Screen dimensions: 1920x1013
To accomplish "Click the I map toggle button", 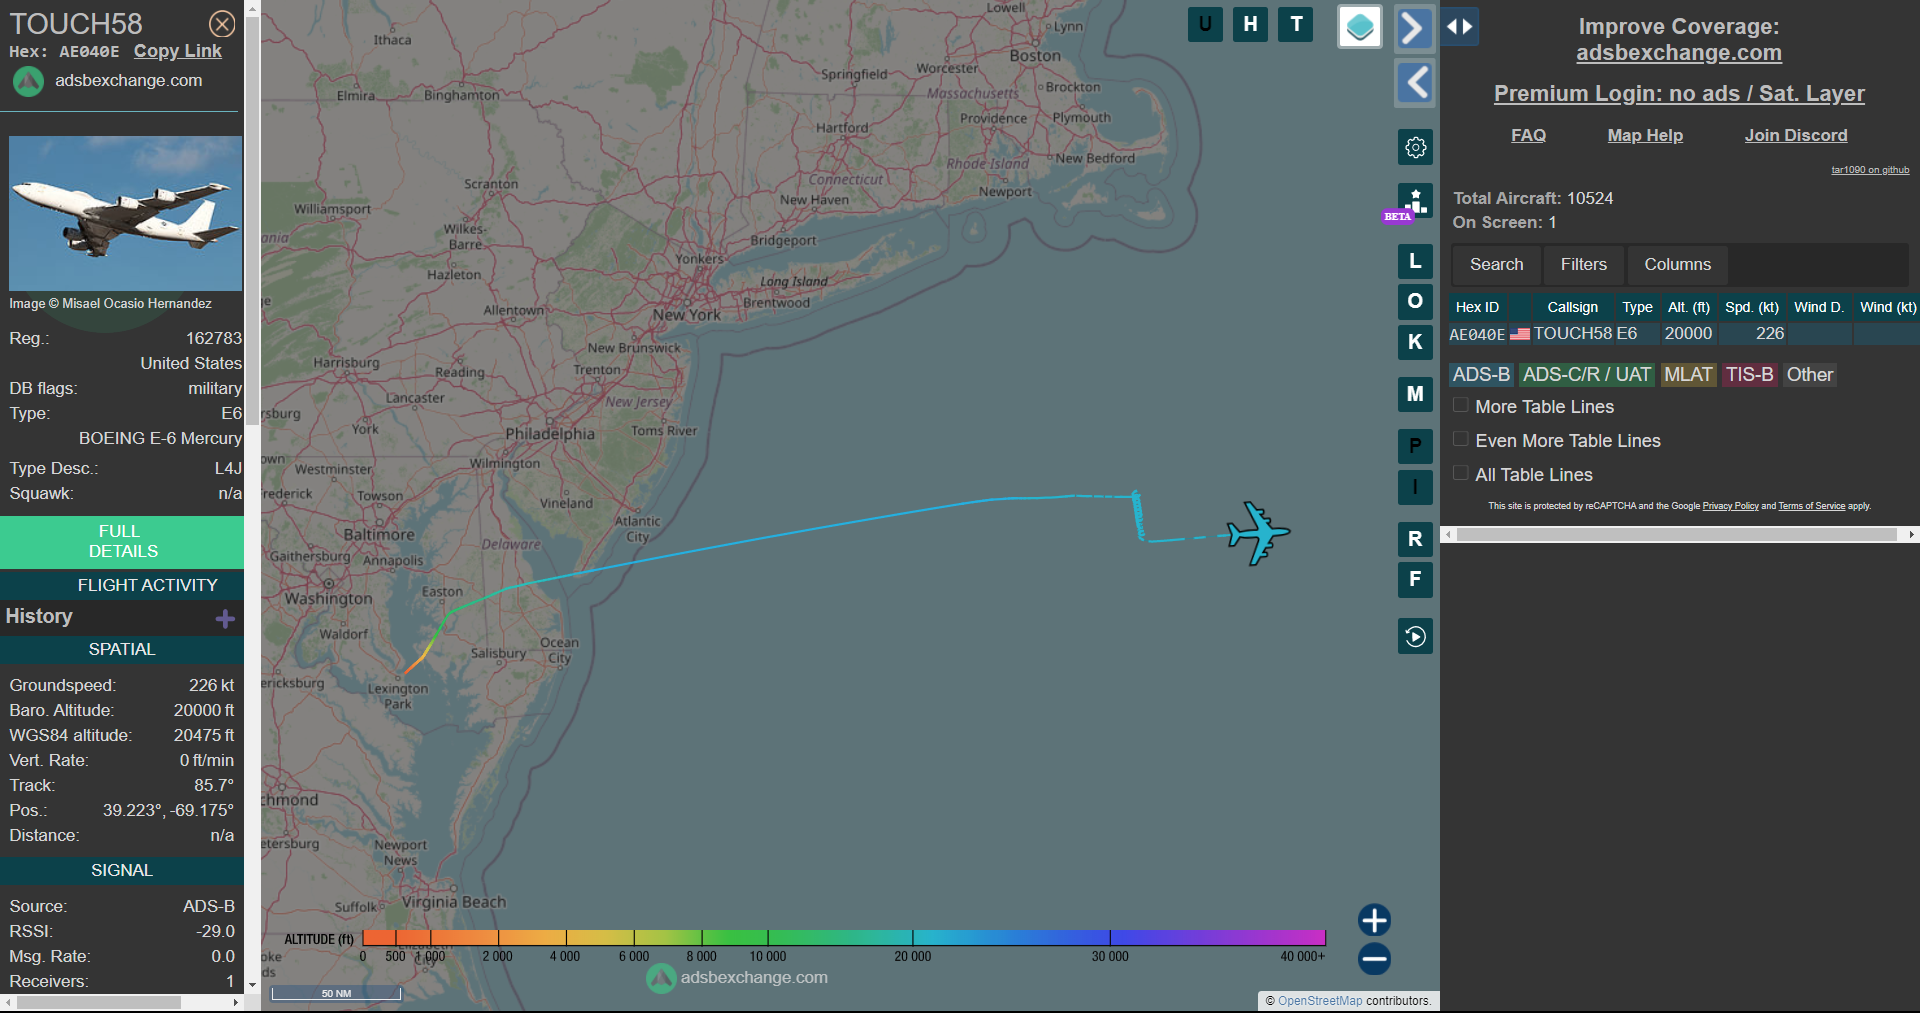I will coord(1415,487).
